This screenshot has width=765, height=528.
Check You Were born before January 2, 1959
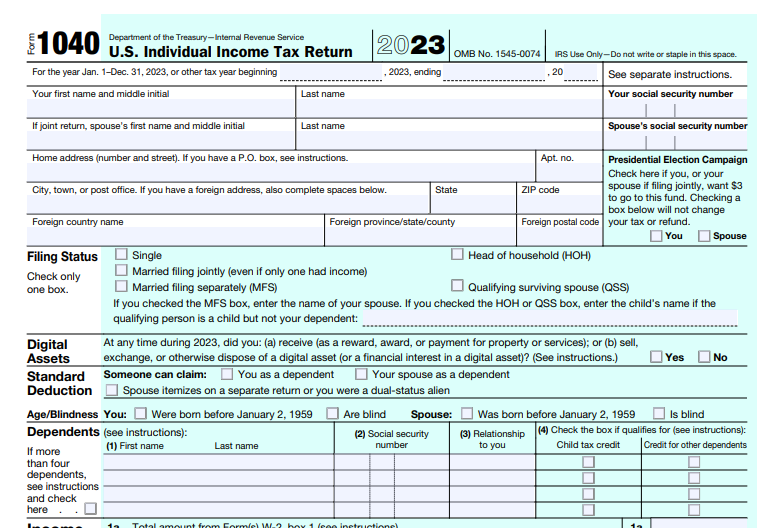point(141,413)
